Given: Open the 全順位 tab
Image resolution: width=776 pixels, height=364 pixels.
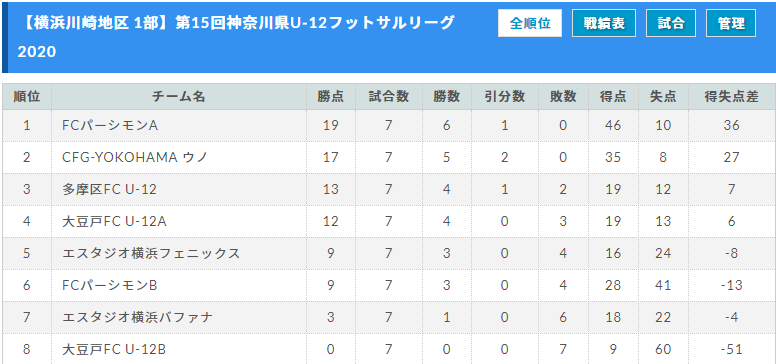Looking at the screenshot, I should click(x=530, y=23).
